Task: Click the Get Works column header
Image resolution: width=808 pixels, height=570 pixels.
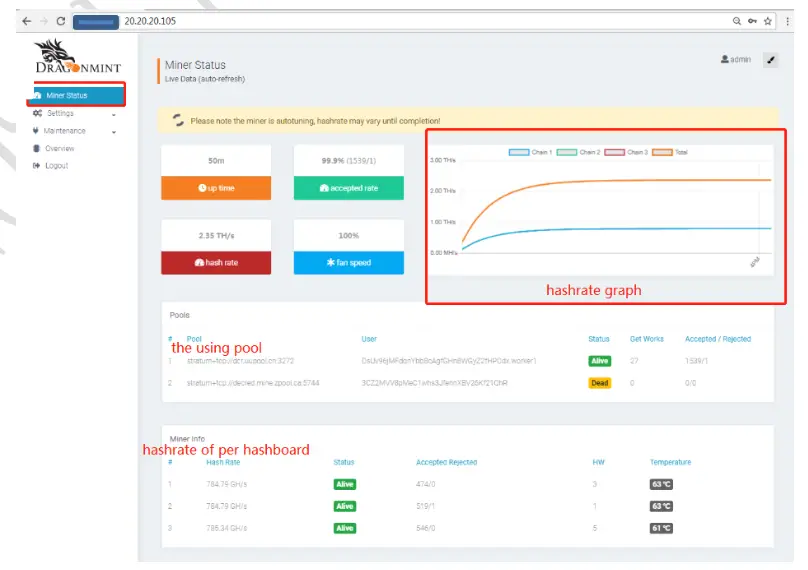Action: pyautogui.click(x=647, y=339)
